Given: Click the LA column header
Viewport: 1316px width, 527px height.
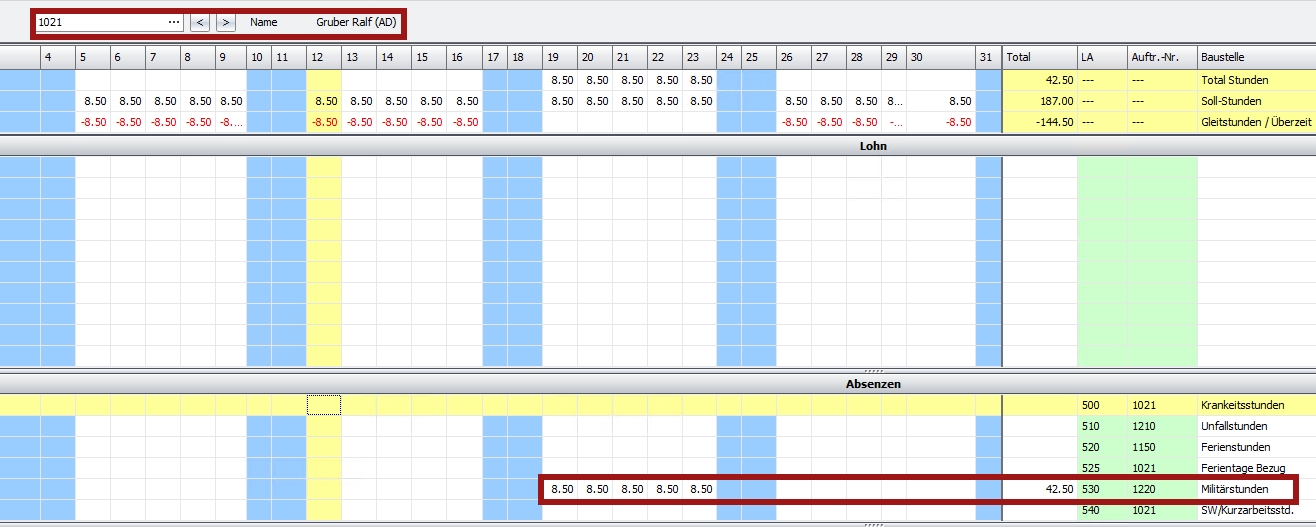Looking at the screenshot, I should click(x=1101, y=58).
